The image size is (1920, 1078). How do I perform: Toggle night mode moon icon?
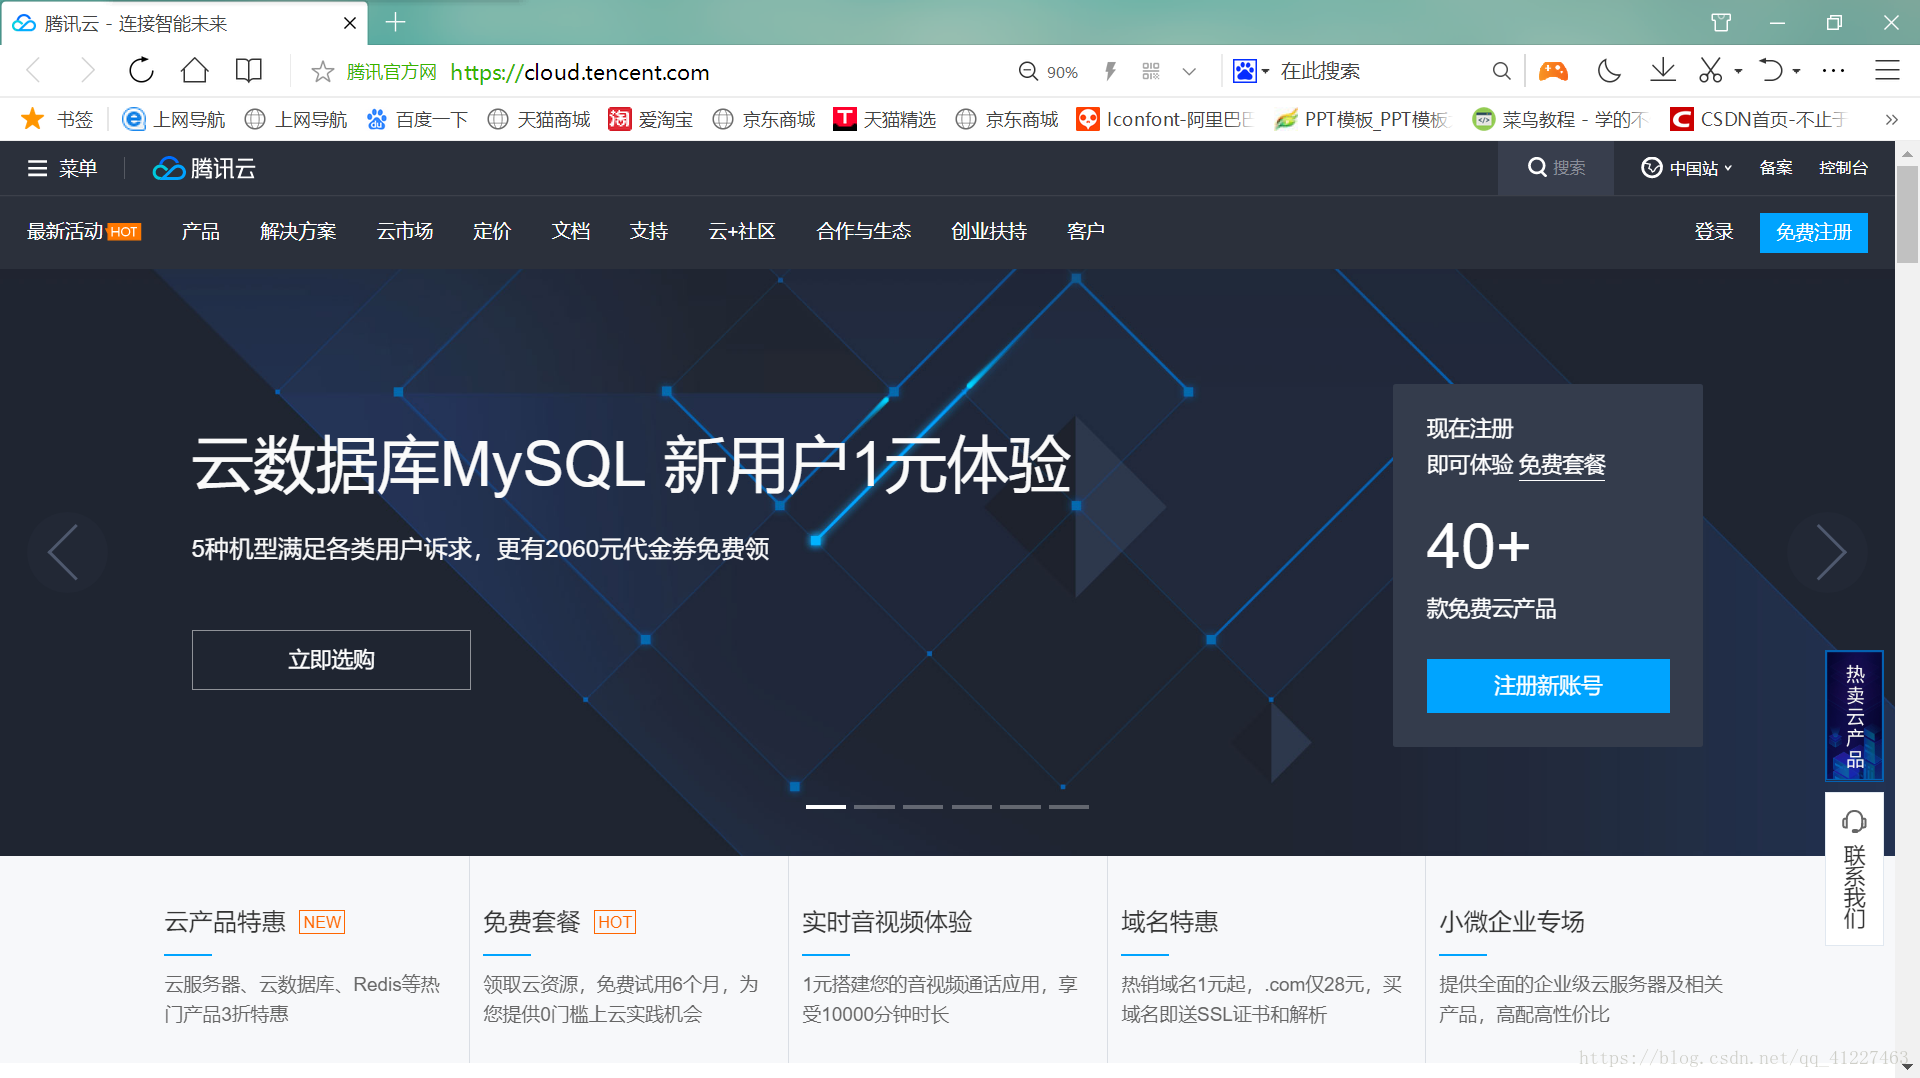tap(1609, 71)
